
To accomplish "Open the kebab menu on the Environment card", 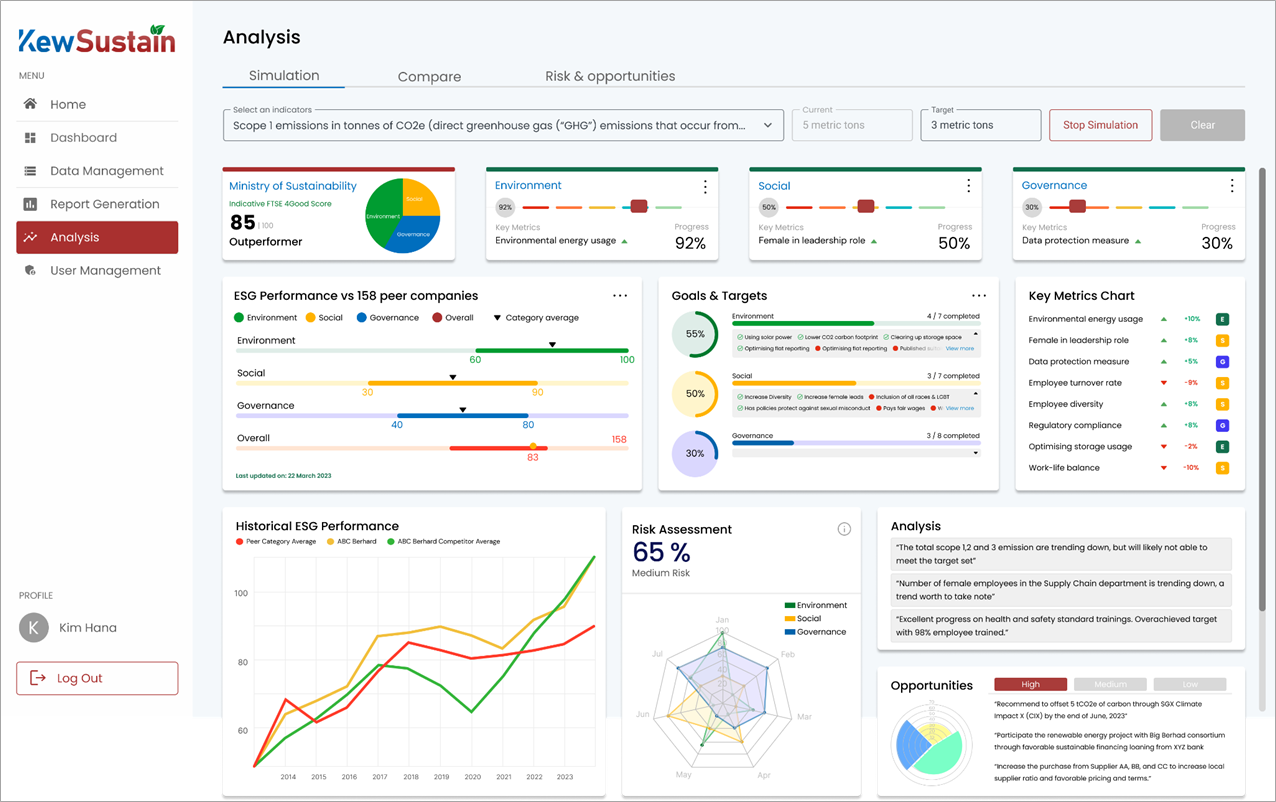I will click(x=705, y=186).
